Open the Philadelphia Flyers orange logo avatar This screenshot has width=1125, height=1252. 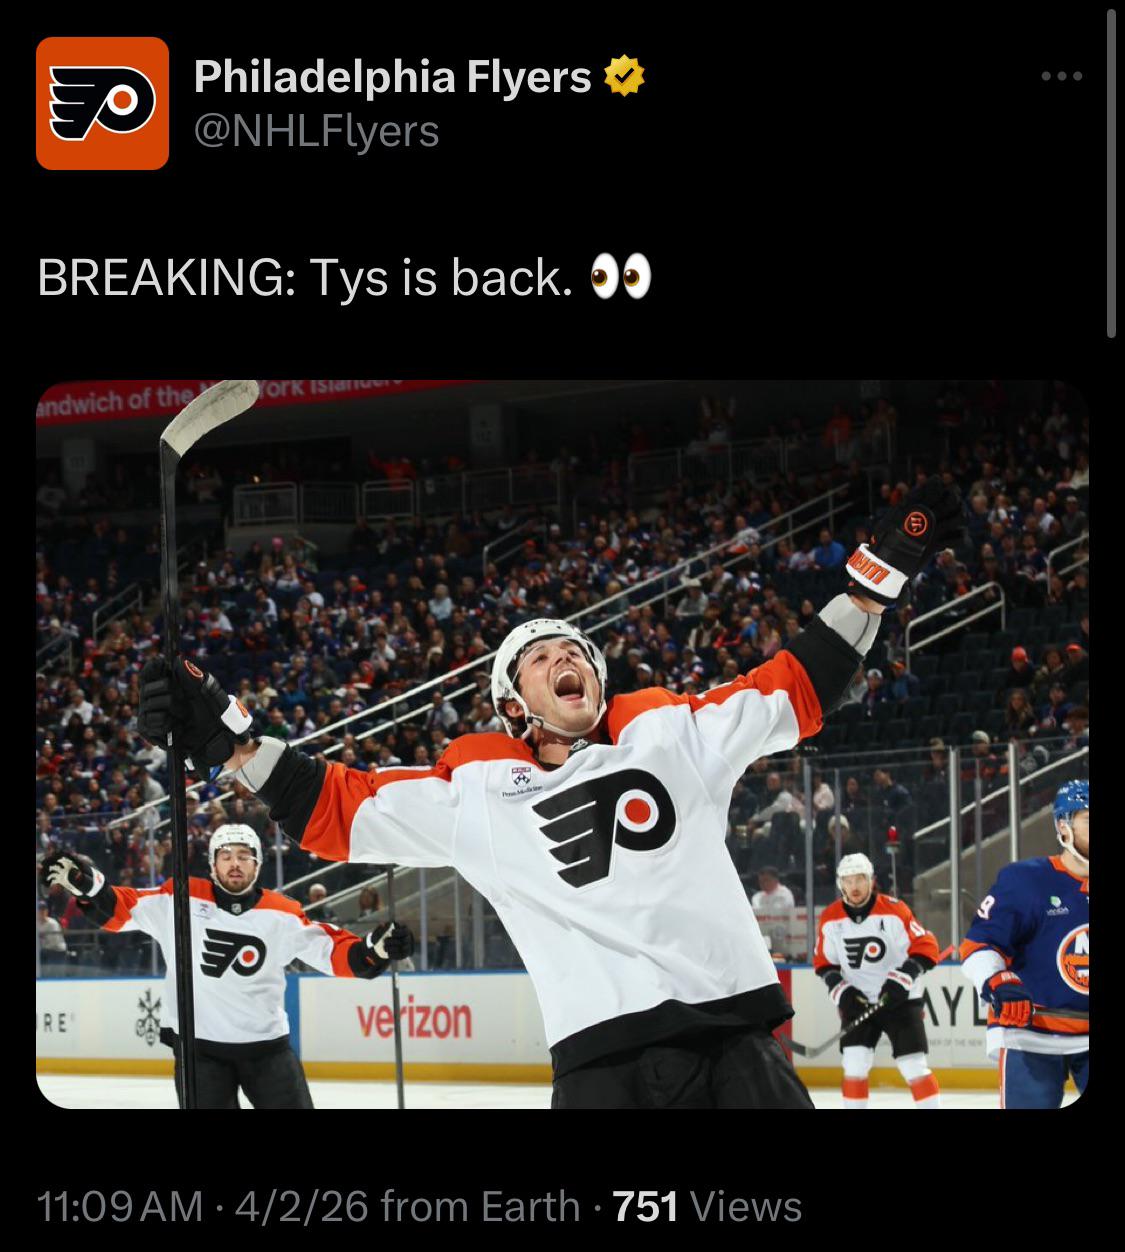102,103
